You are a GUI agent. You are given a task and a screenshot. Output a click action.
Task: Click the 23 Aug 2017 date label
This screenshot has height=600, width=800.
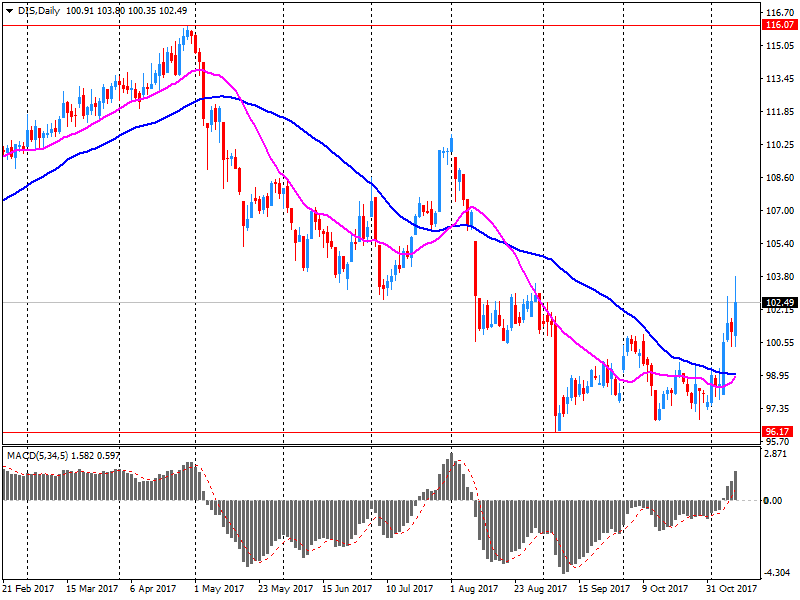pyautogui.click(x=540, y=589)
